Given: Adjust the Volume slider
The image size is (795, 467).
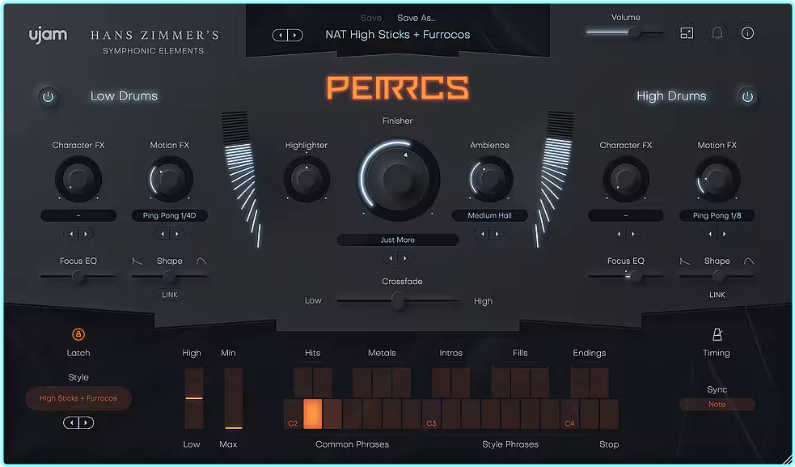Looking at the screenshot, I should coord(624,33).
